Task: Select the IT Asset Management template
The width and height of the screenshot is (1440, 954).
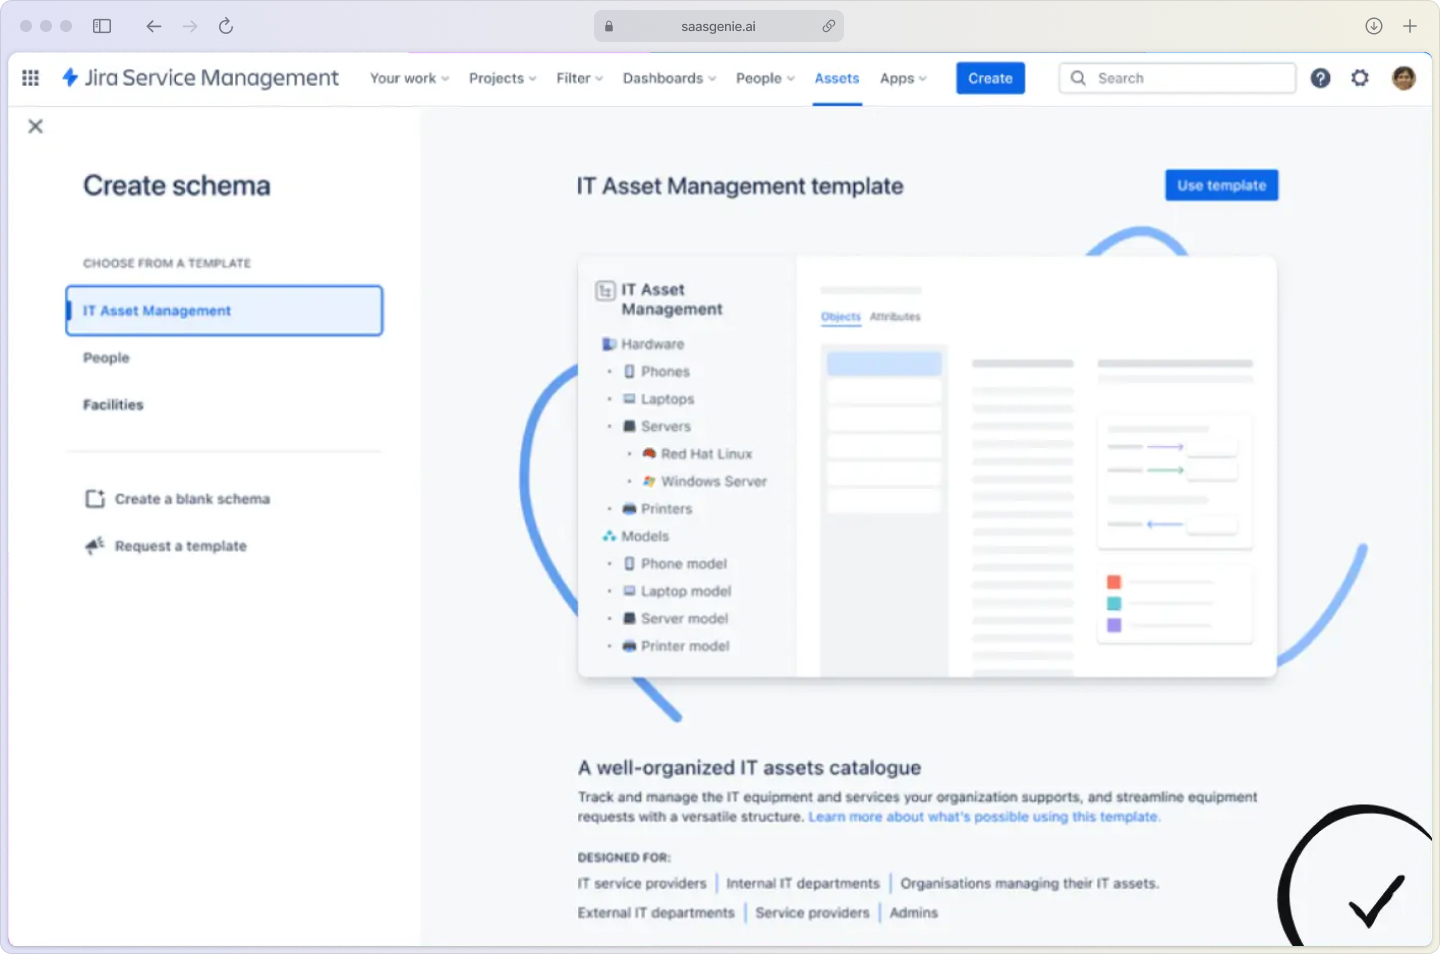Action: [x=224, y=311]
